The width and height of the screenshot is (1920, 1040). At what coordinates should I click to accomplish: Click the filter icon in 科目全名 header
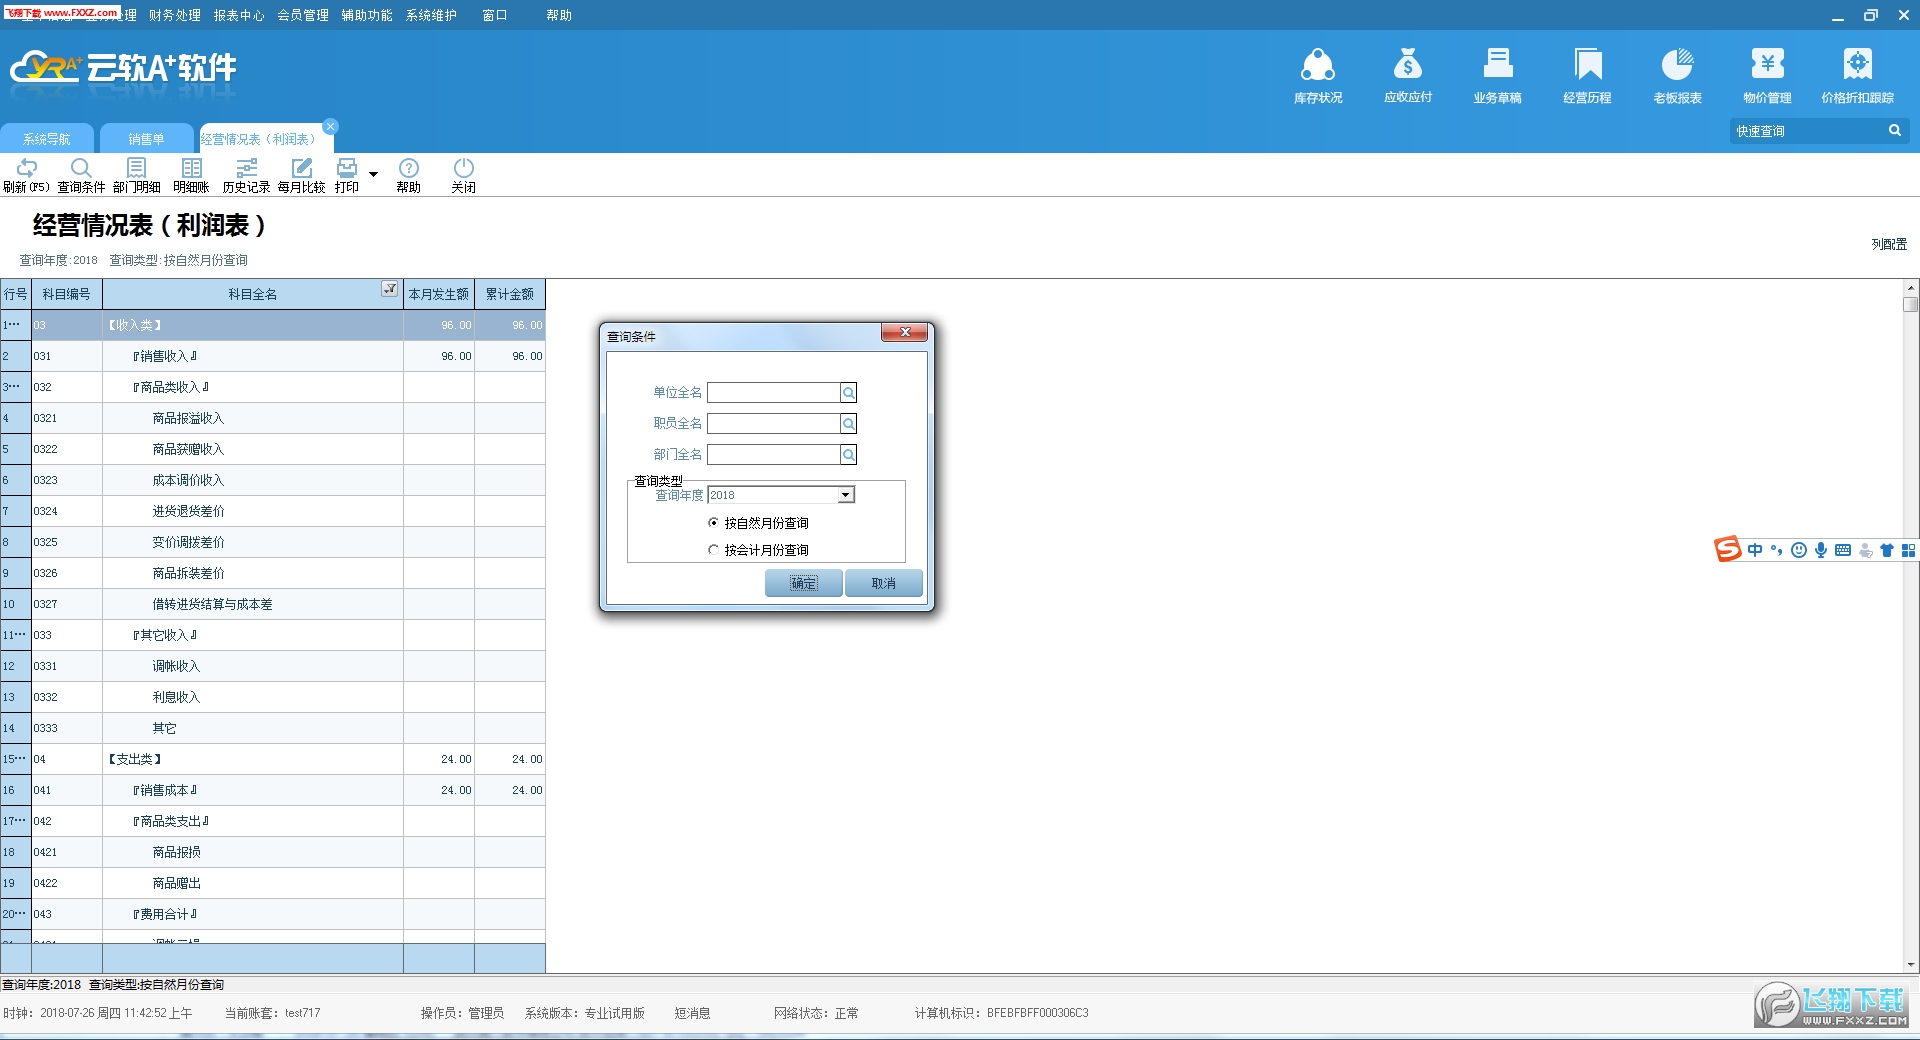pos(390,289)
